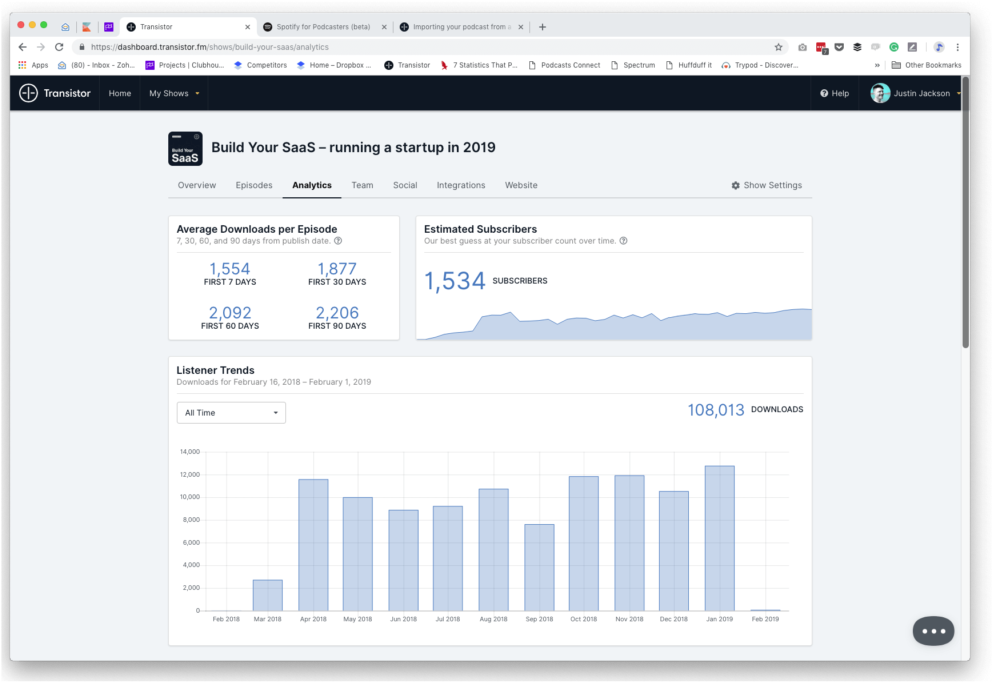Go to the Integrations tab

tap(461, 185)
